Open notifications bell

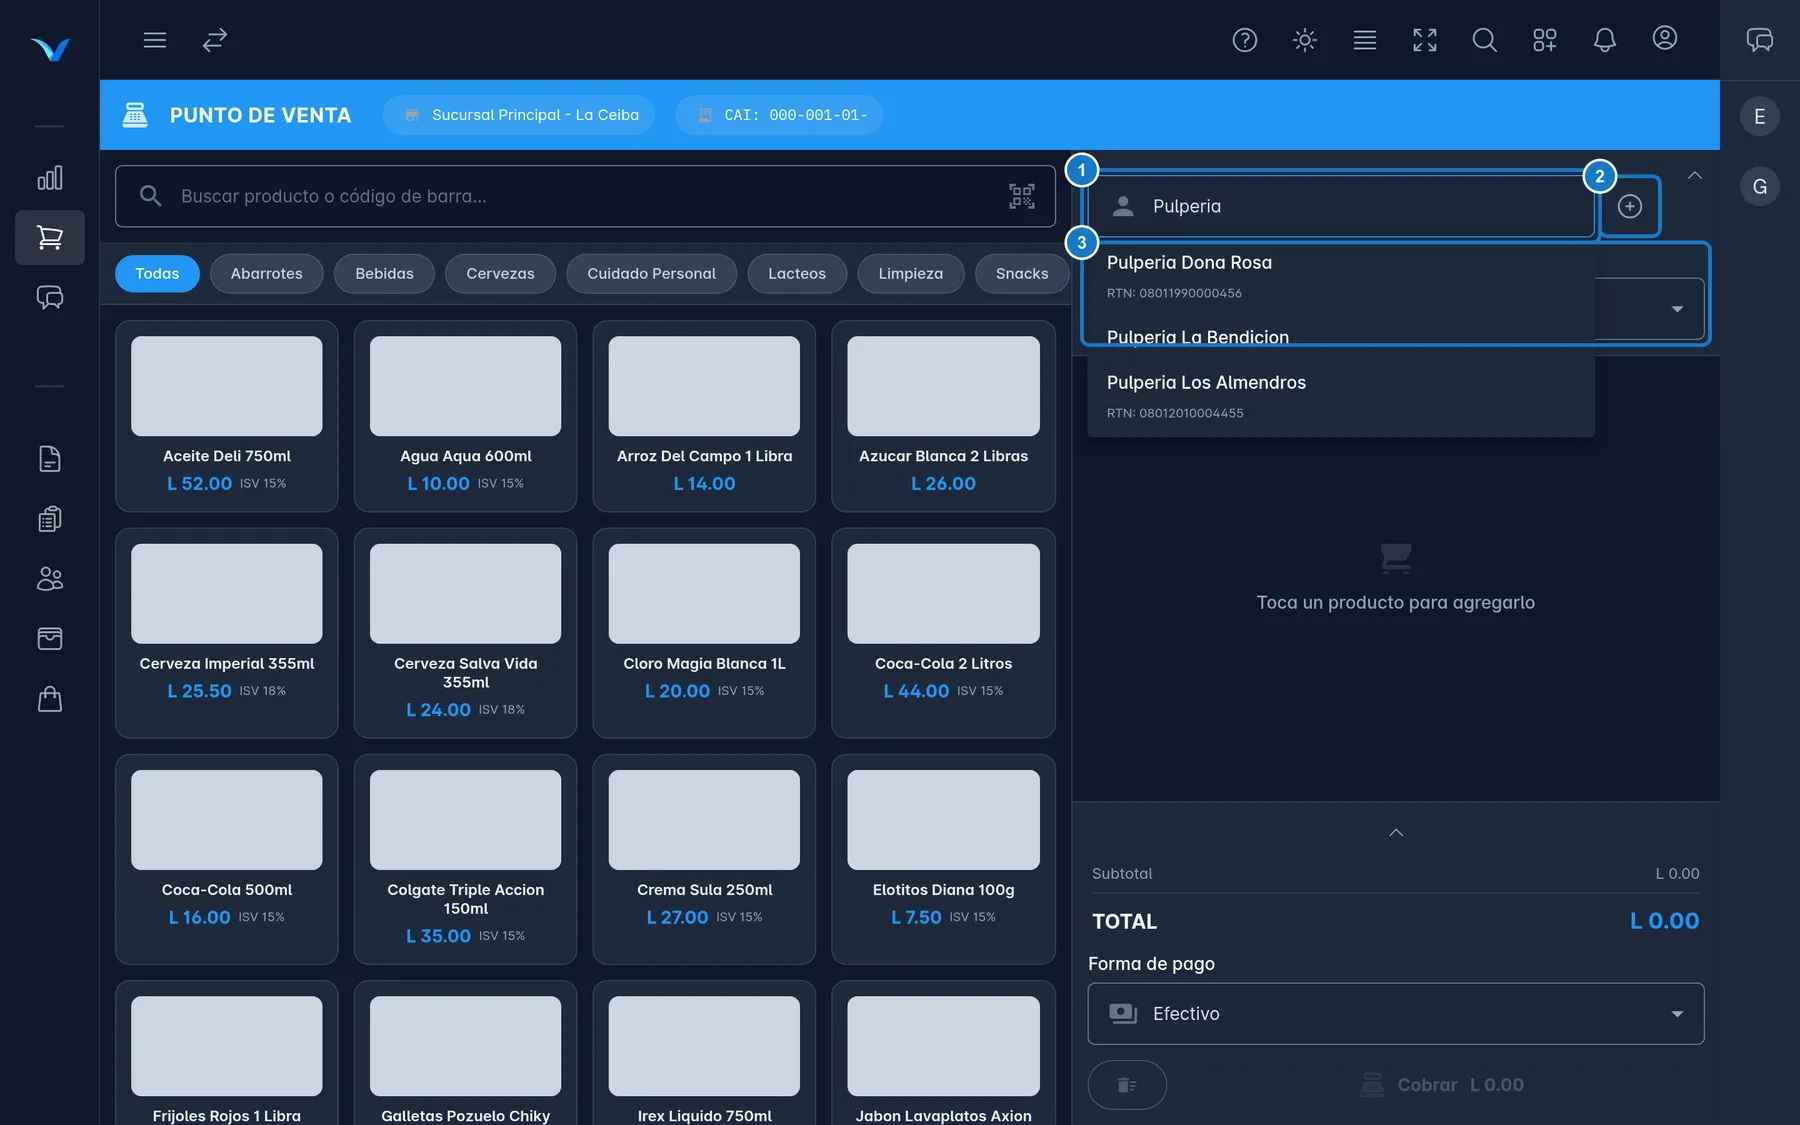[1604, 40]
